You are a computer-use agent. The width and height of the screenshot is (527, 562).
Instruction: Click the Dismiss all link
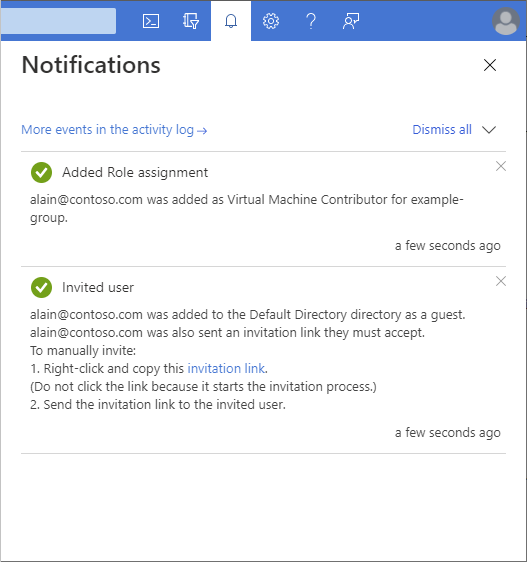(442, 129)
